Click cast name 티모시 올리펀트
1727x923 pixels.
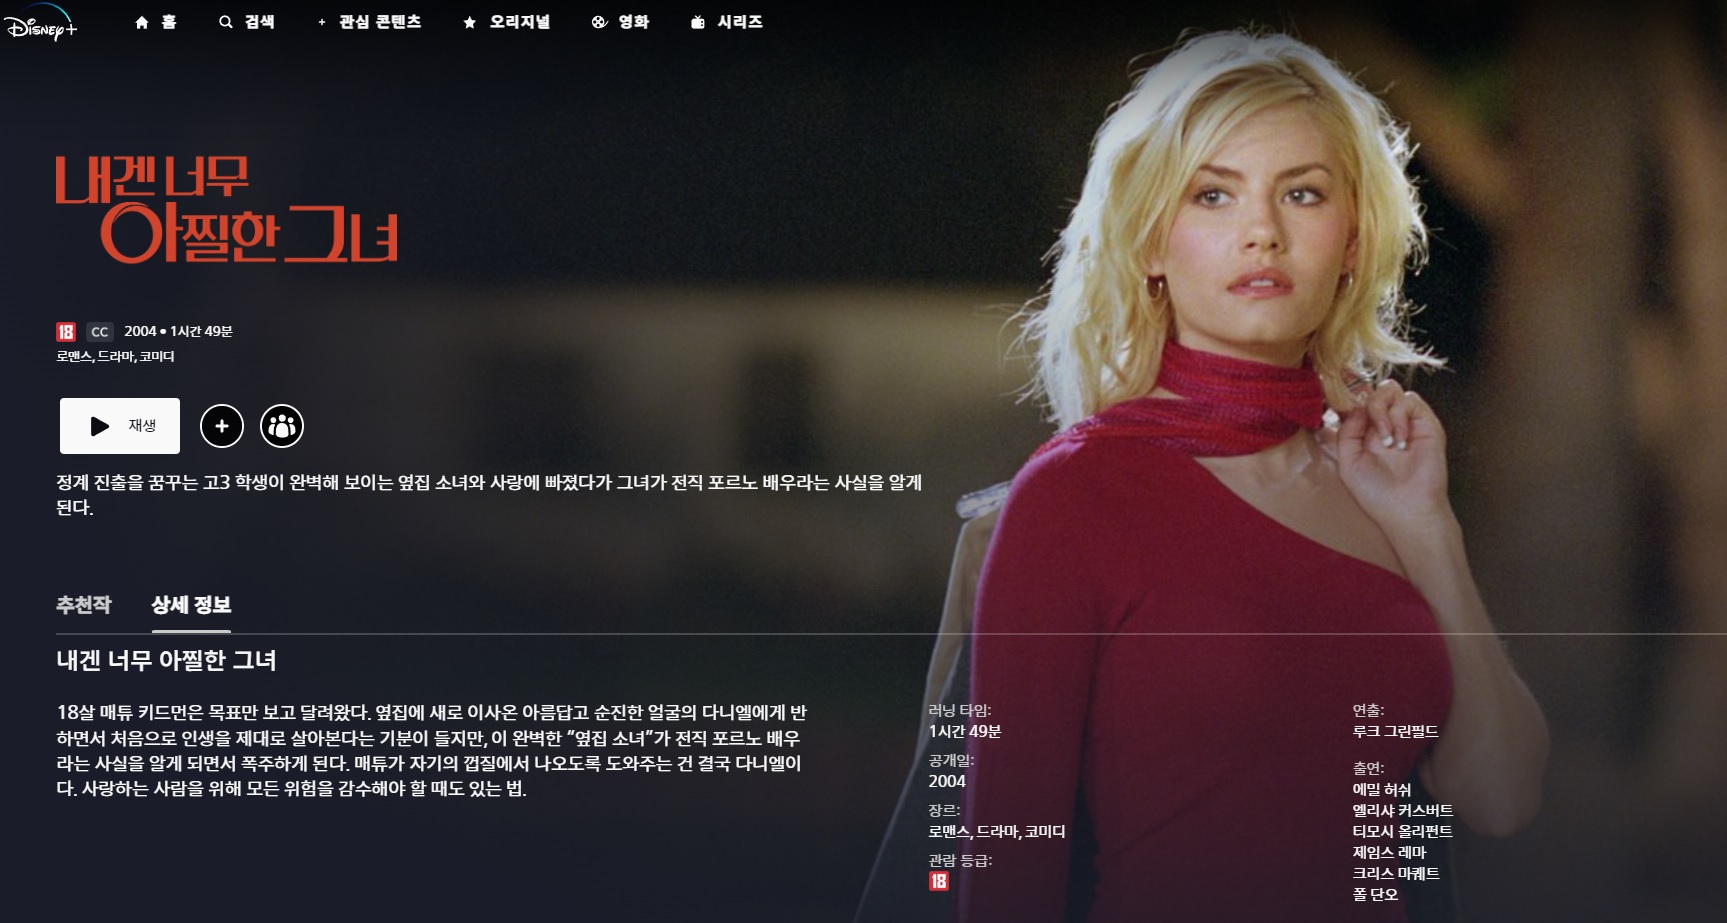click(x=1402, y=831)
